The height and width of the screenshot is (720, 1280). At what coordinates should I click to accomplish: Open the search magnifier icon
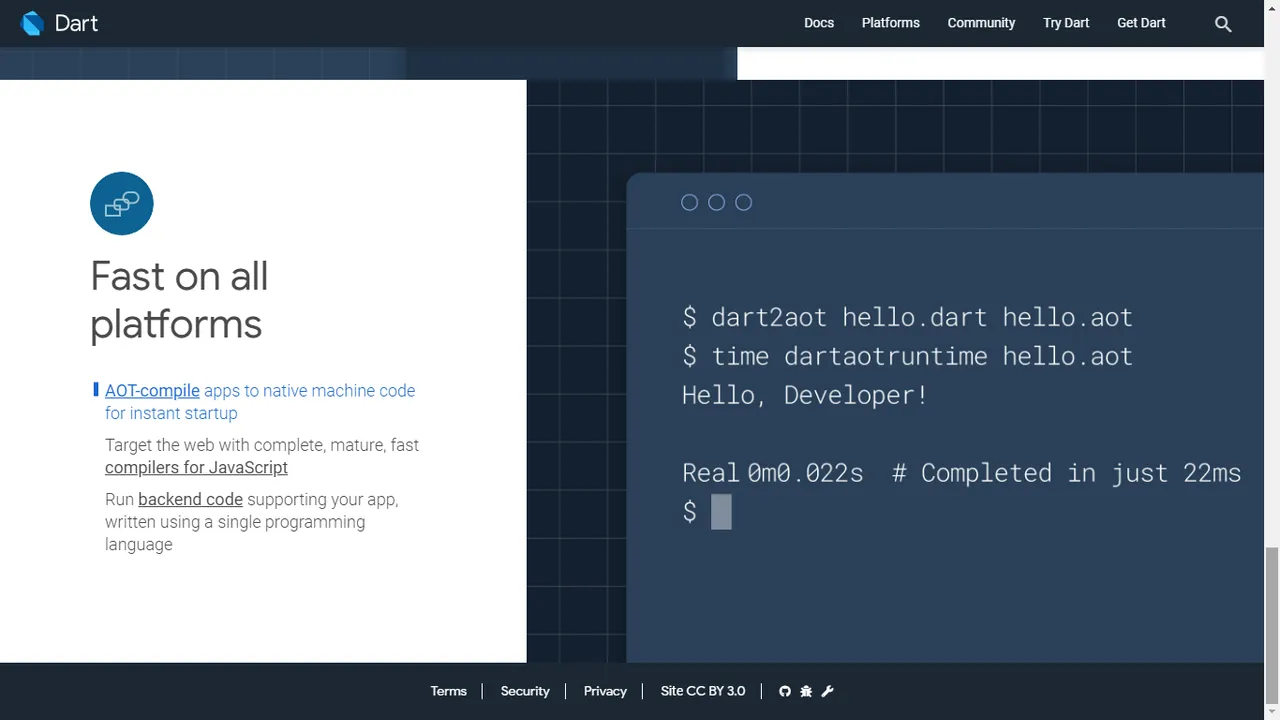(1223, 23)
